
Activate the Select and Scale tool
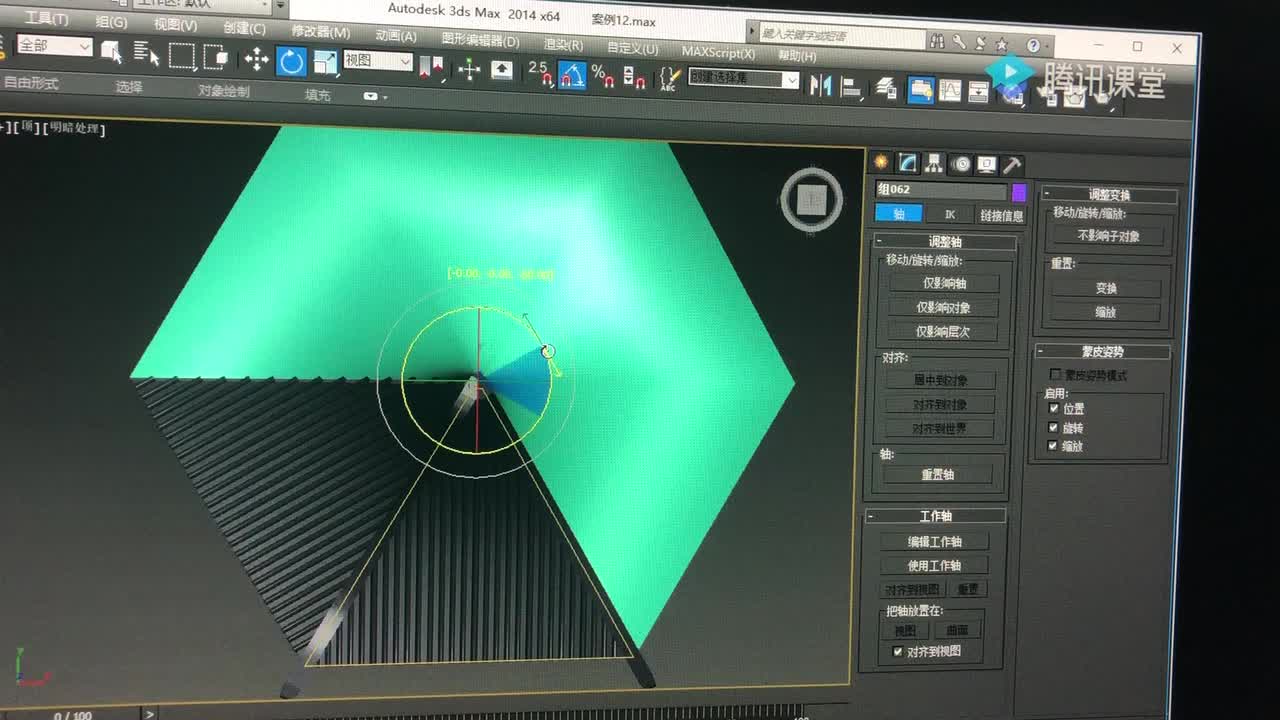[x=325, y=63]
